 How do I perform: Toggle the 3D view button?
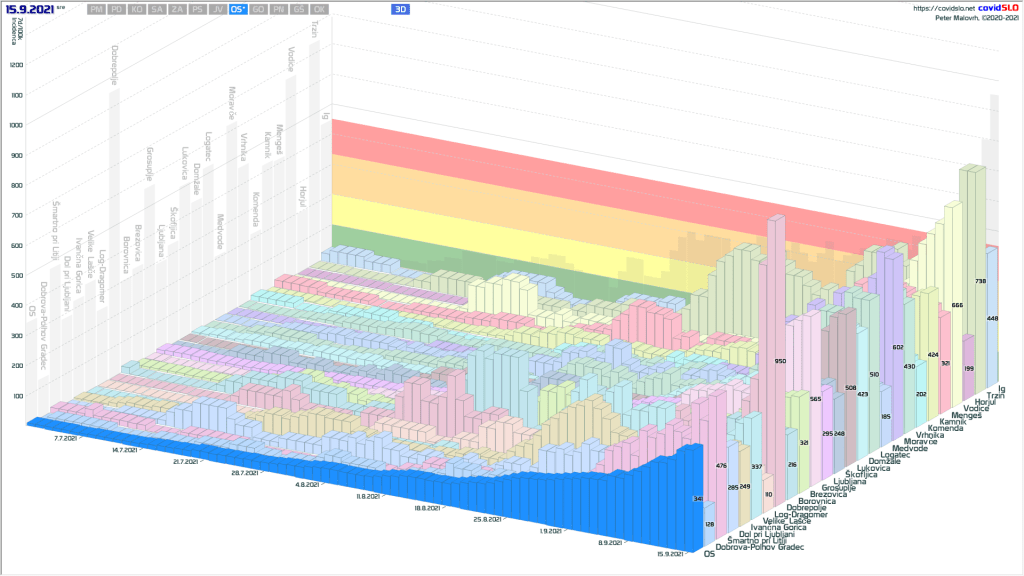pos(400,9)
